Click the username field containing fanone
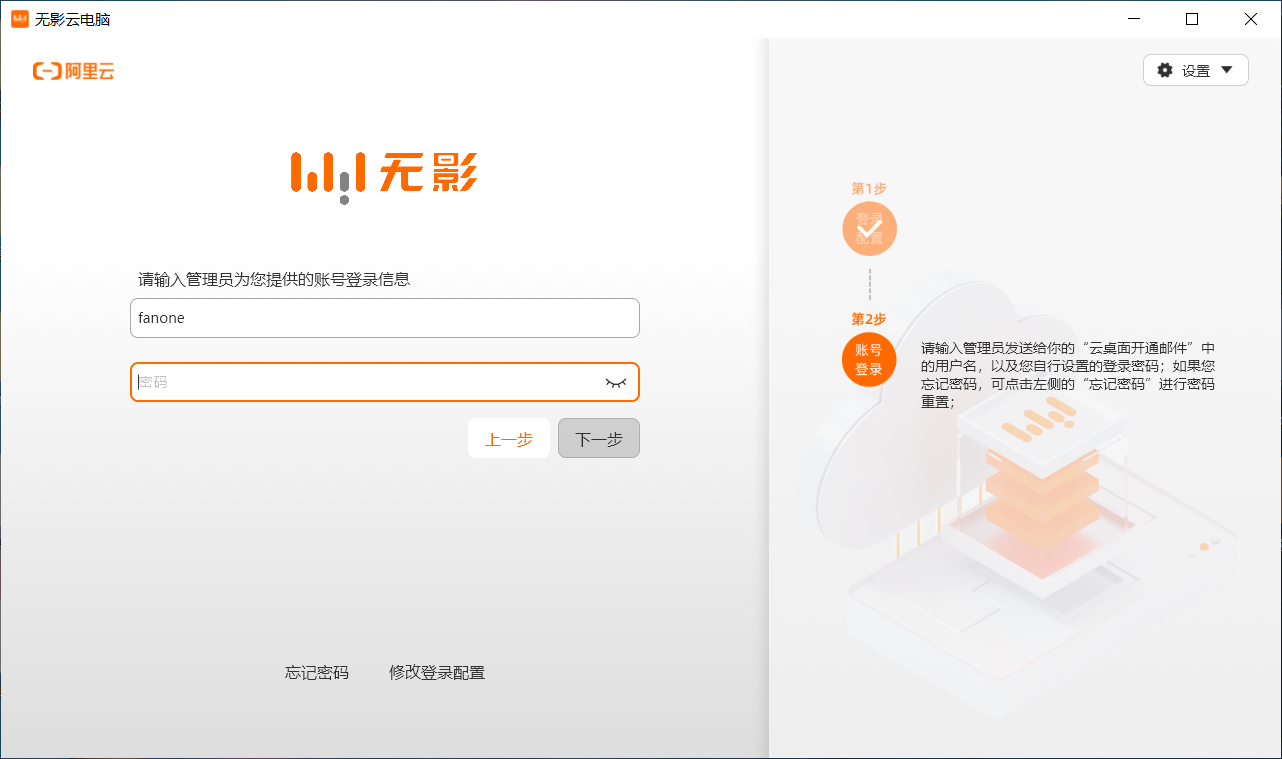The image size is (1282, 759). [x=385, y=318]
